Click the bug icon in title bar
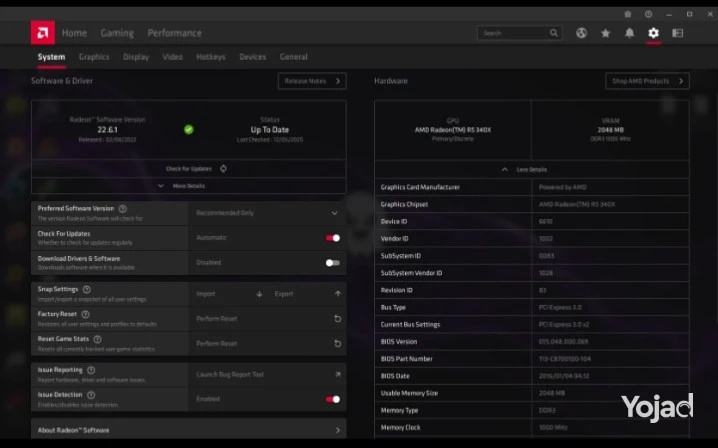718x448 pixels. tap(628, 14)
